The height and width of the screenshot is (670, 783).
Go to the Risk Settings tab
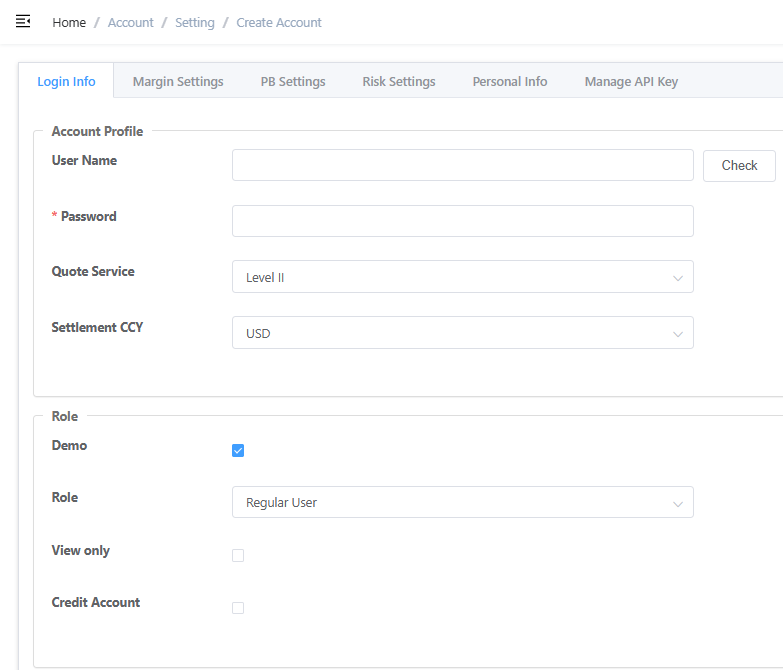click(x=398, y=81)
